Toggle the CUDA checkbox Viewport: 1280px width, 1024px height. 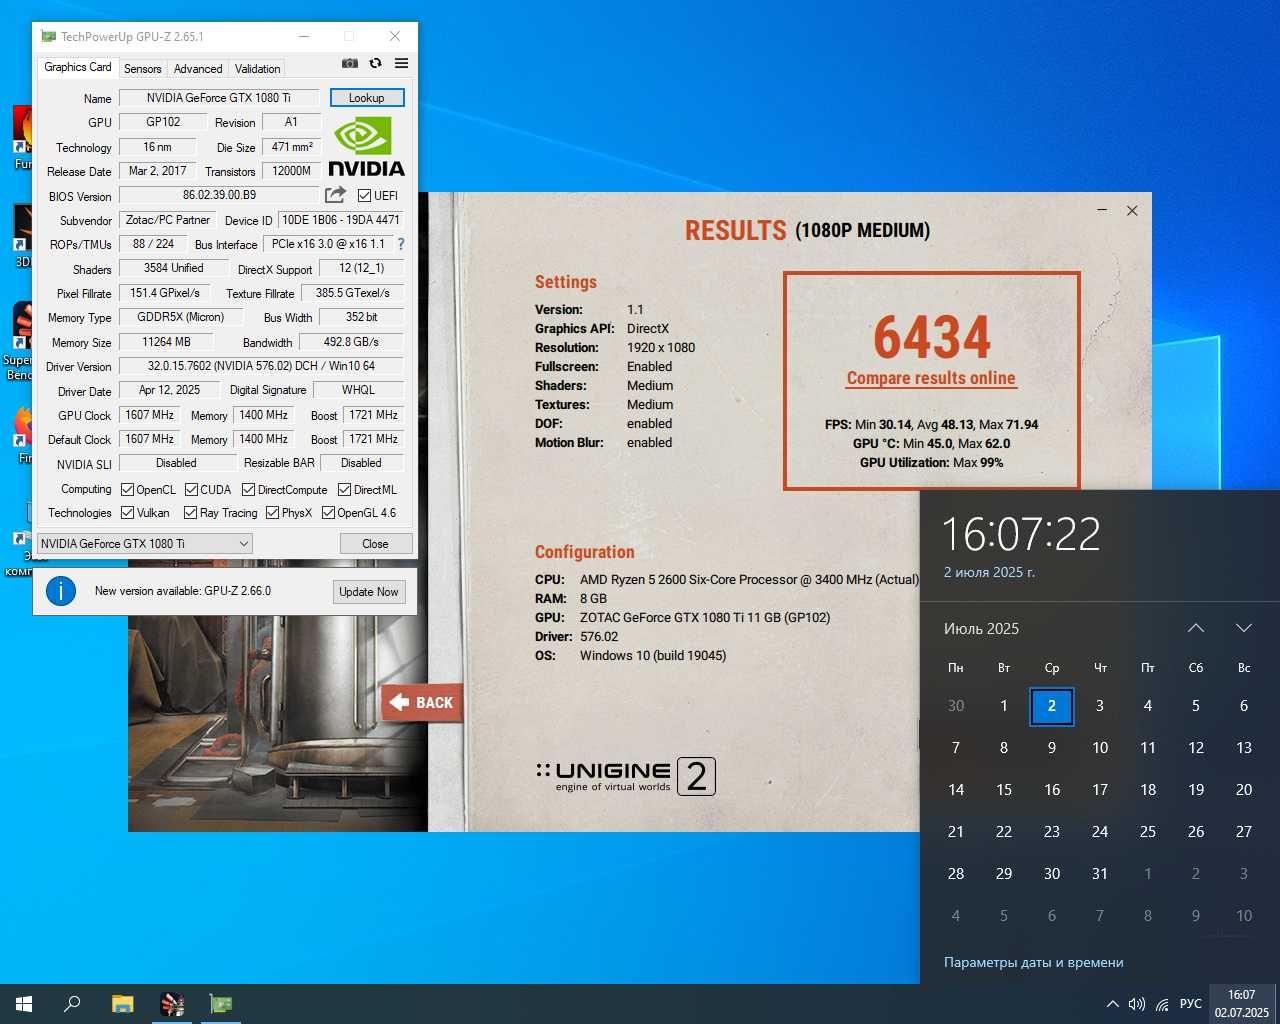pos(191,490)
